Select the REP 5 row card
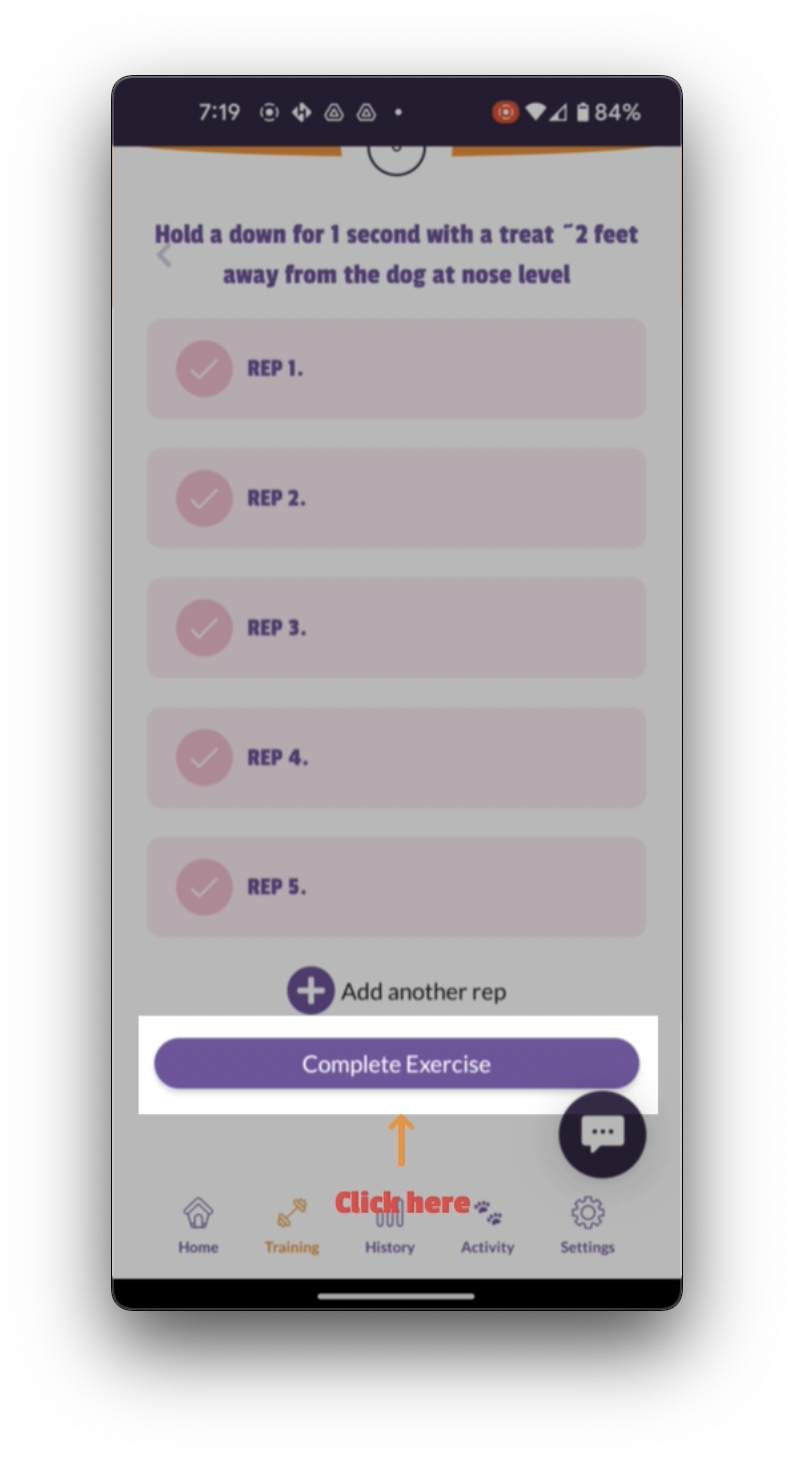 [x=440, y=887]
